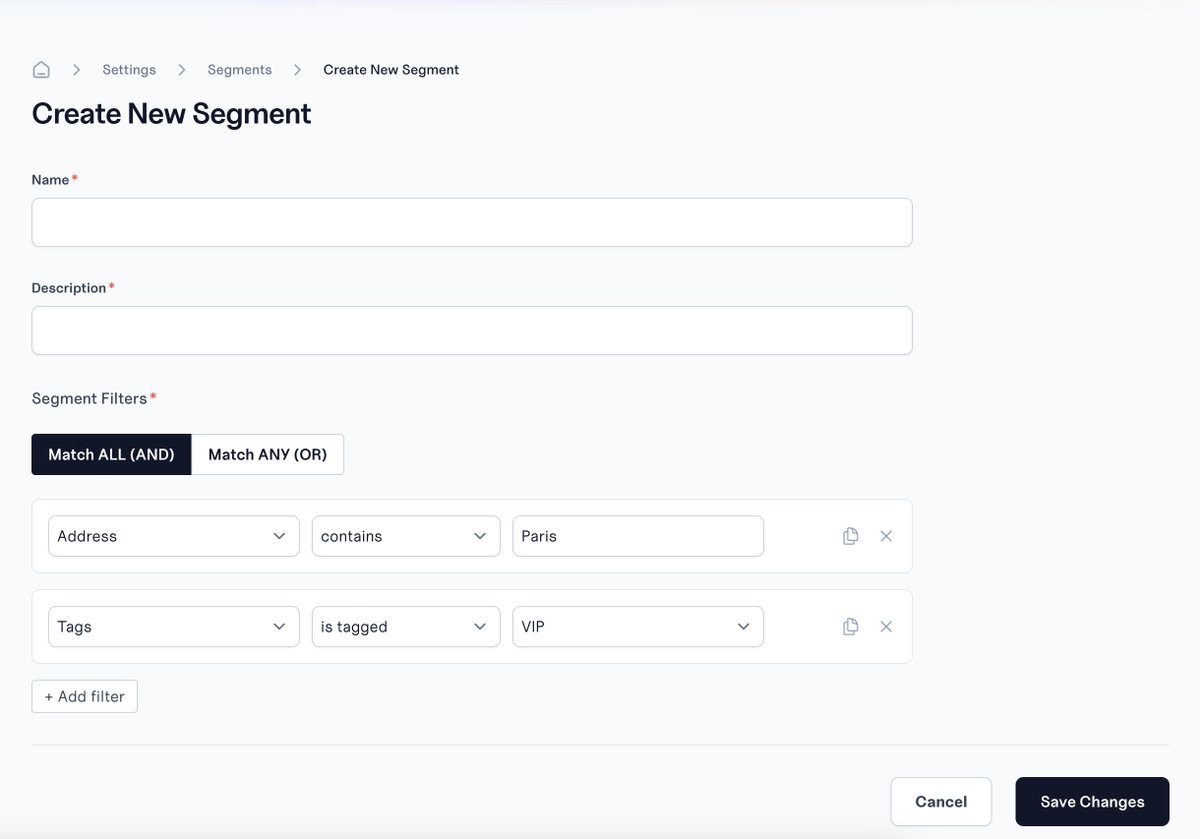Viewport: 1200px width, 839px height.
Task: Click the Save Changes button
Action: coord(1092,801)
